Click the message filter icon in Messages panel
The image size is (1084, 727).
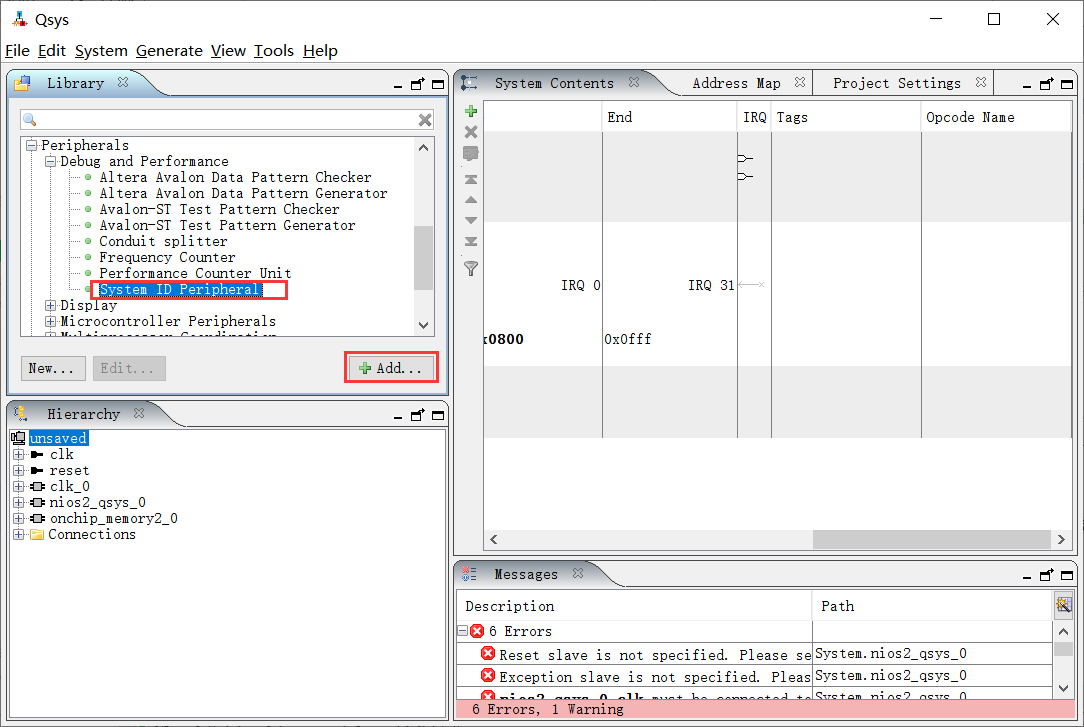[1063, 605]
